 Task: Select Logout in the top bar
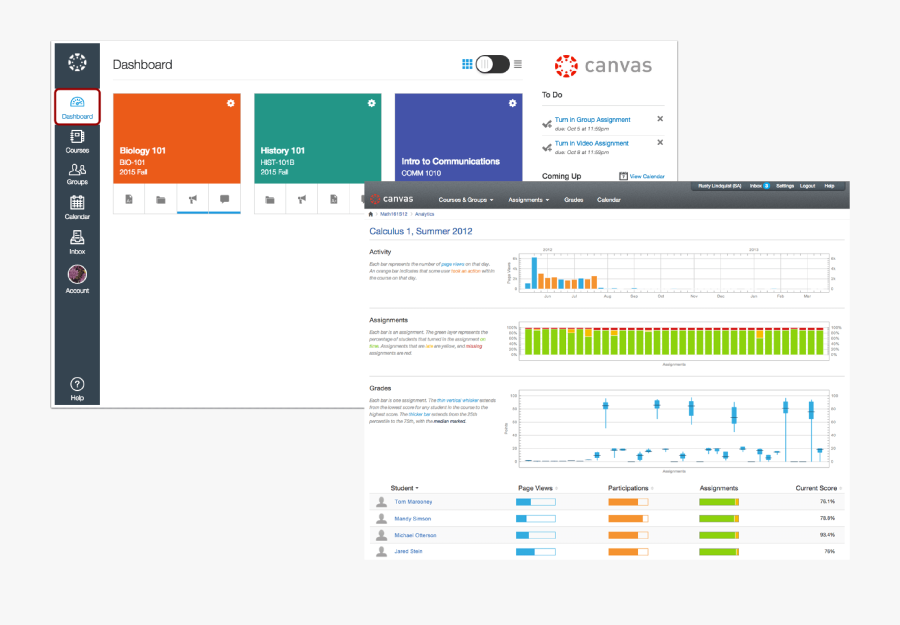808,186
